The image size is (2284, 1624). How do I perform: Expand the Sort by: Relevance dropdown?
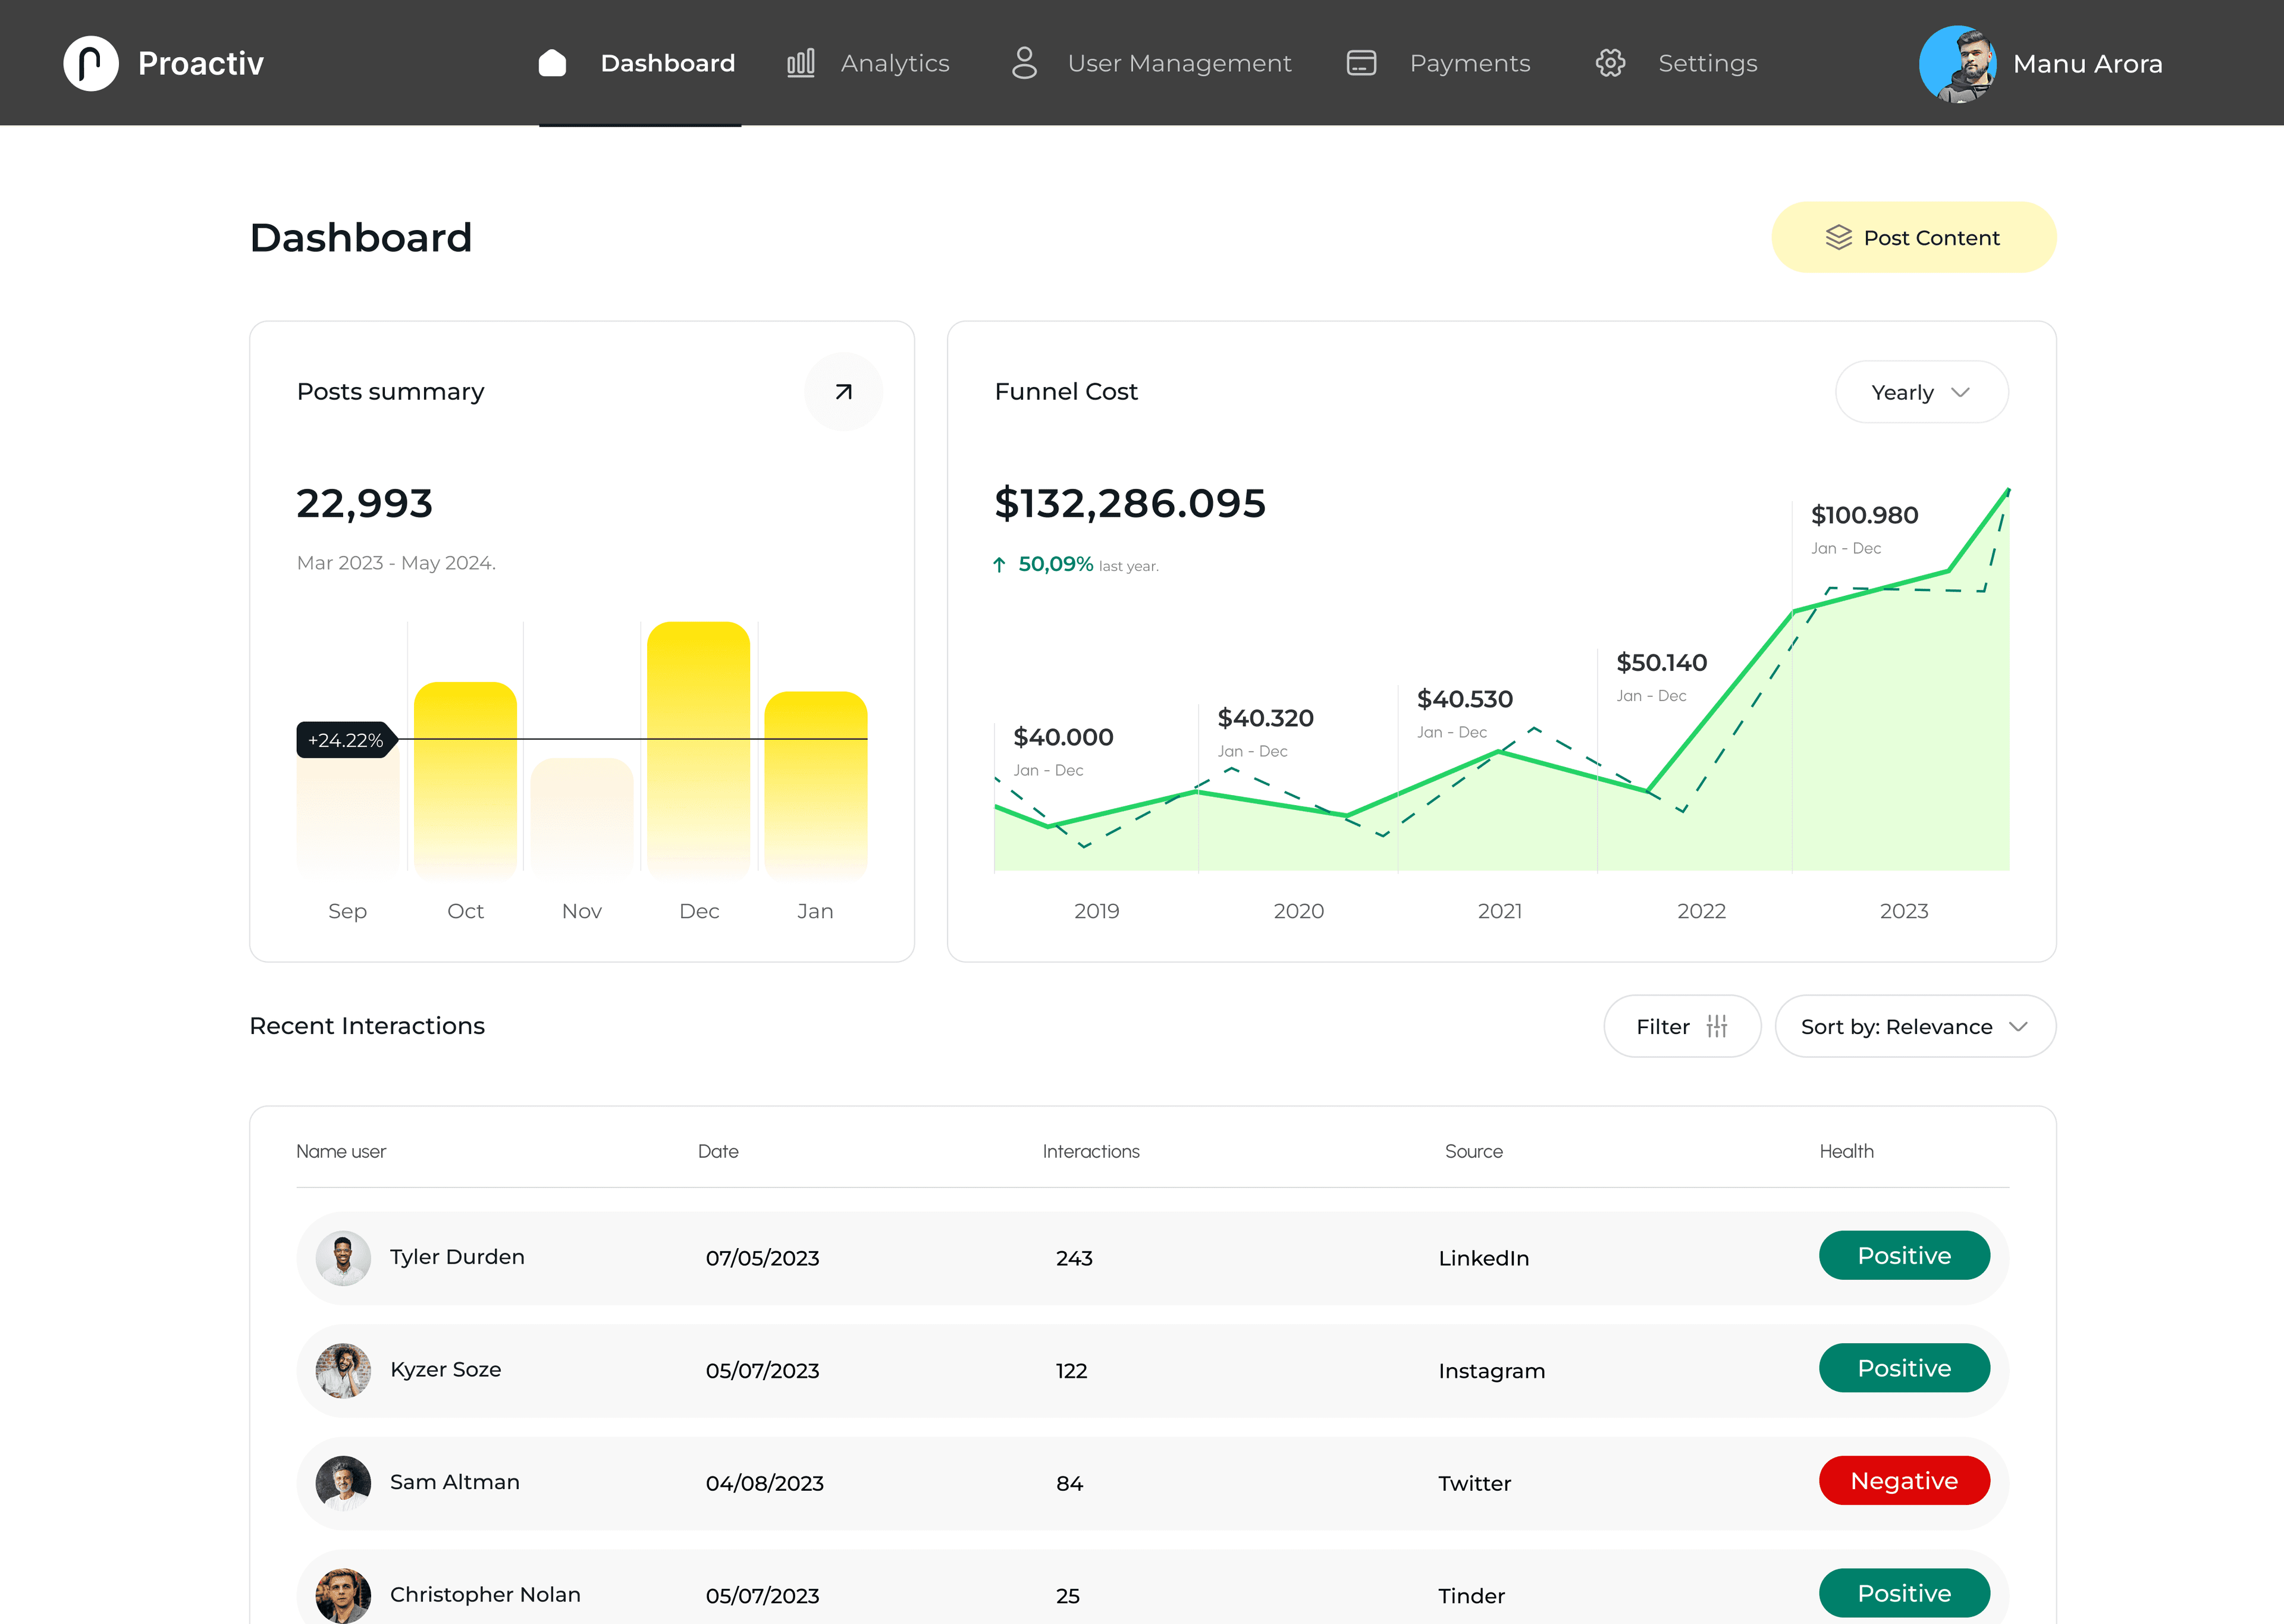click(1914, 1026)
